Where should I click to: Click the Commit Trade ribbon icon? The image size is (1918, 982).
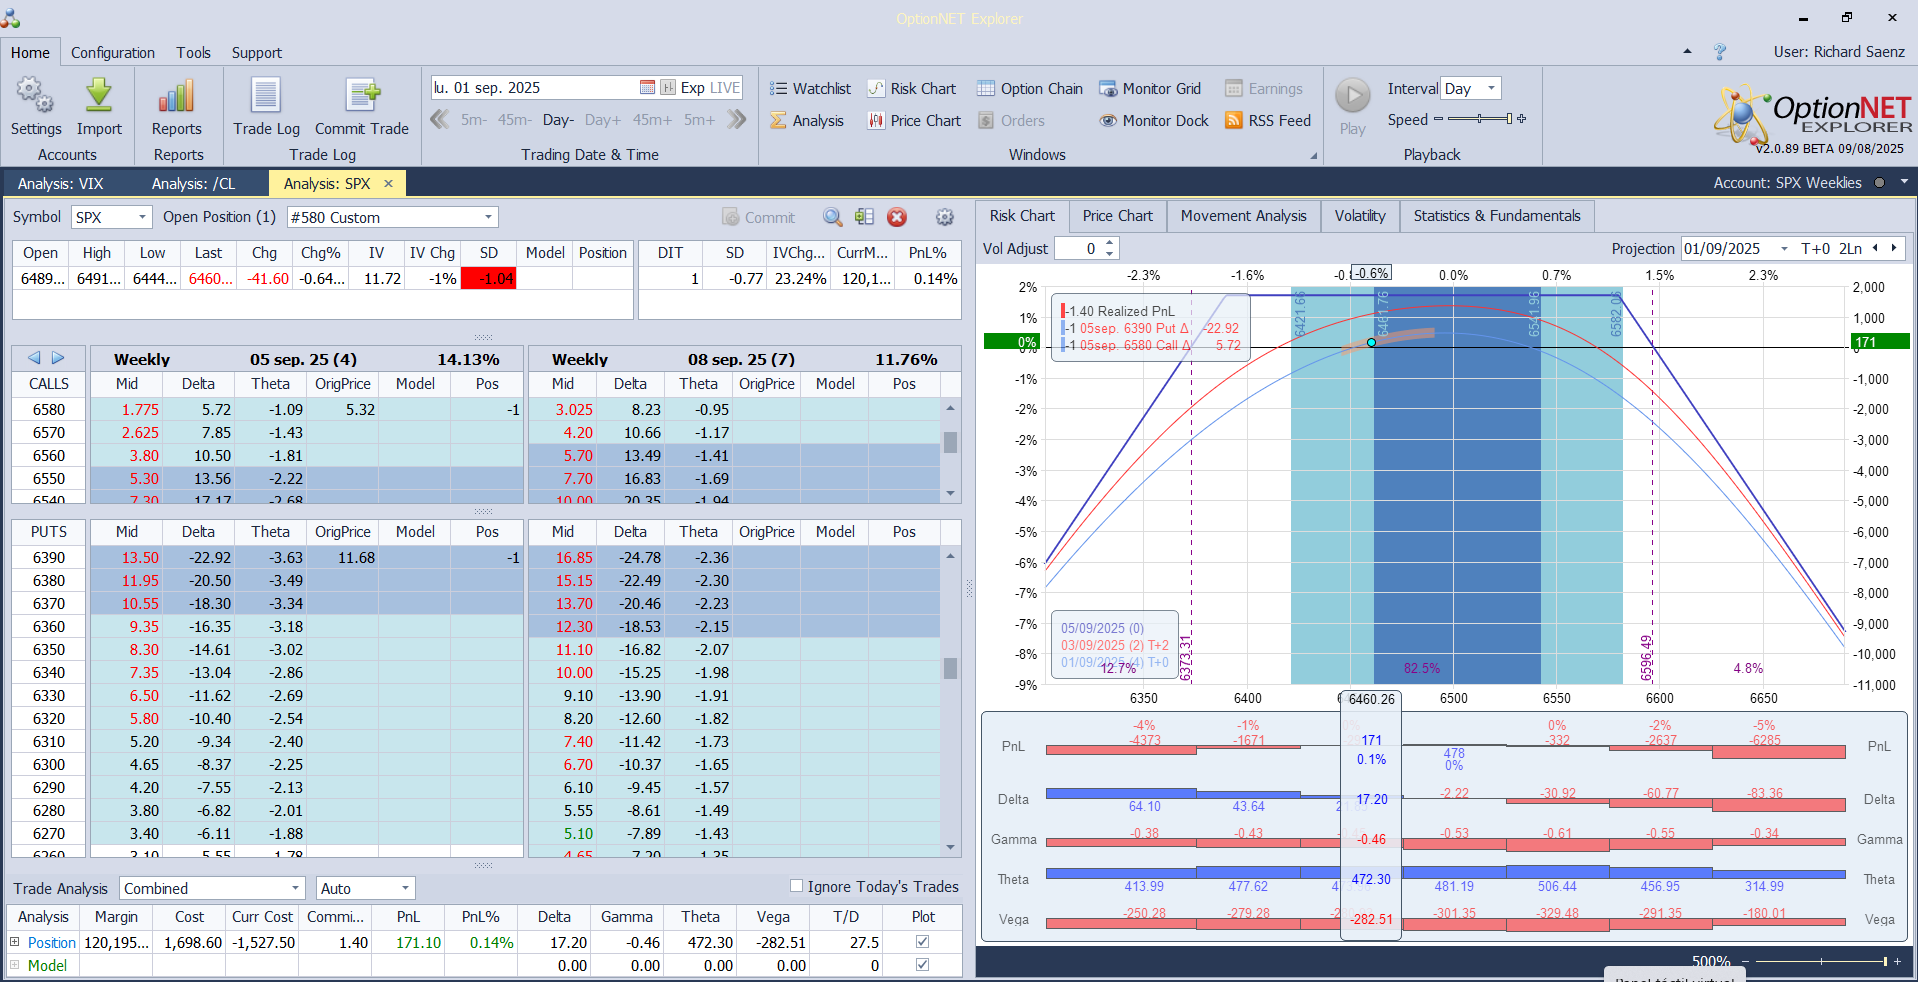(x=362, y=106)
